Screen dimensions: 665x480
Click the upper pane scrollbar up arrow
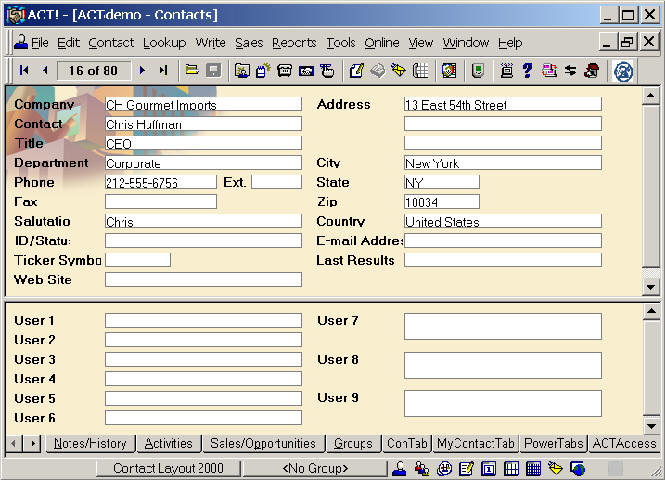tap(651, 96)
